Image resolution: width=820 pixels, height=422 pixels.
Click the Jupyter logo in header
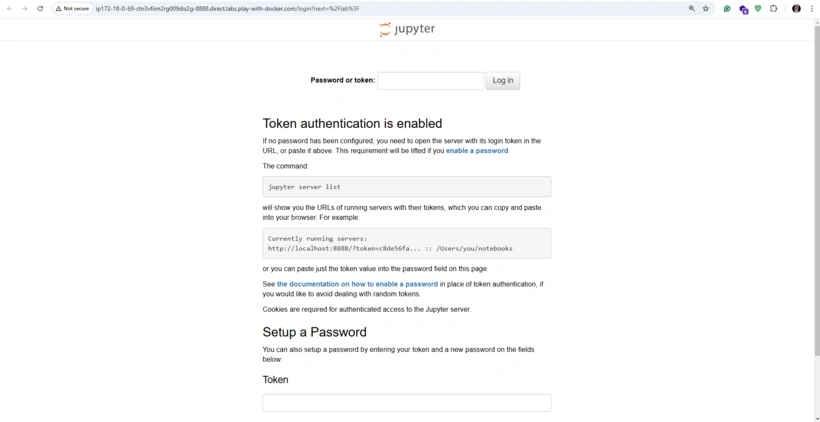click(x=407, y=29)
